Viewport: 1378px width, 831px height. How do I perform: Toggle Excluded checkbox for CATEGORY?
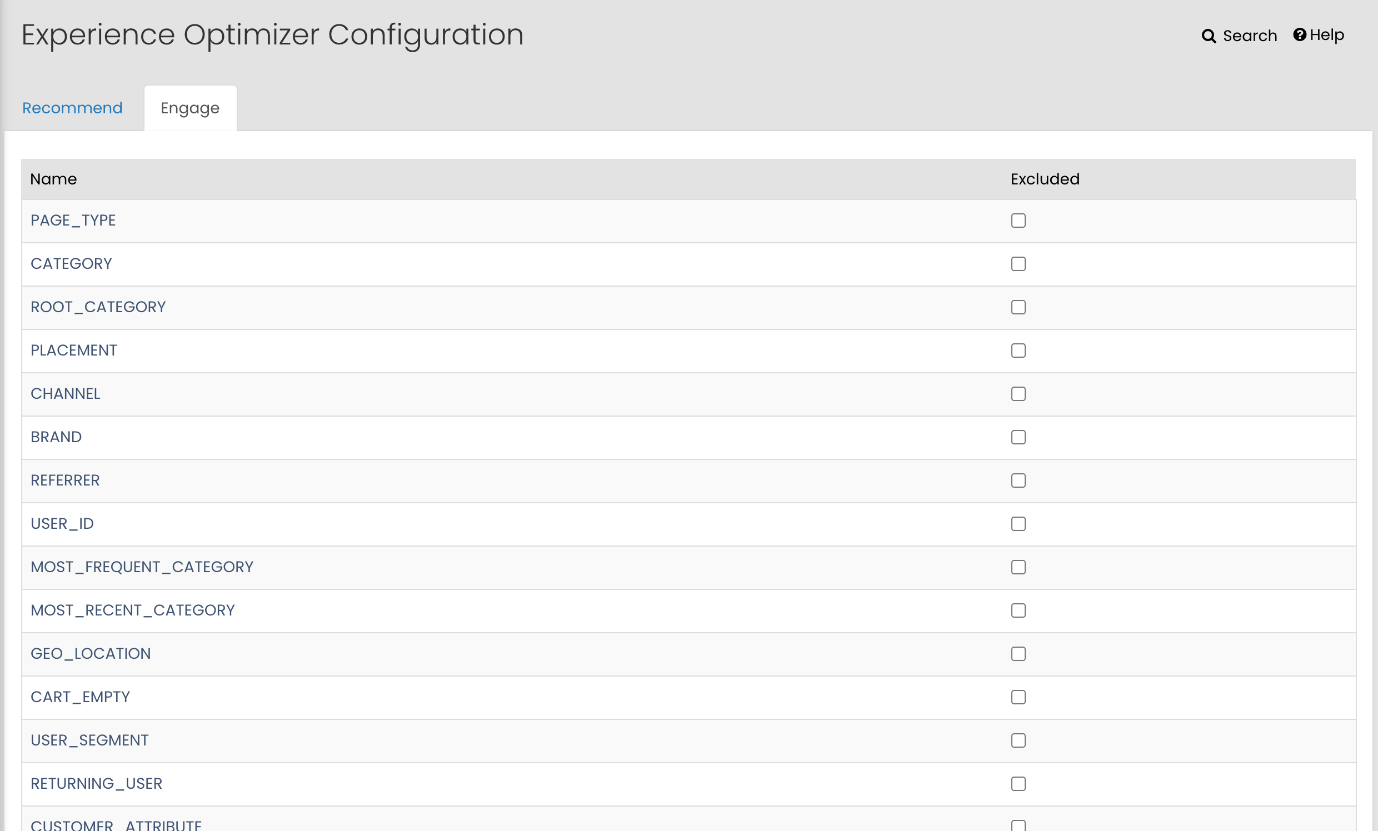(1018, 264)
